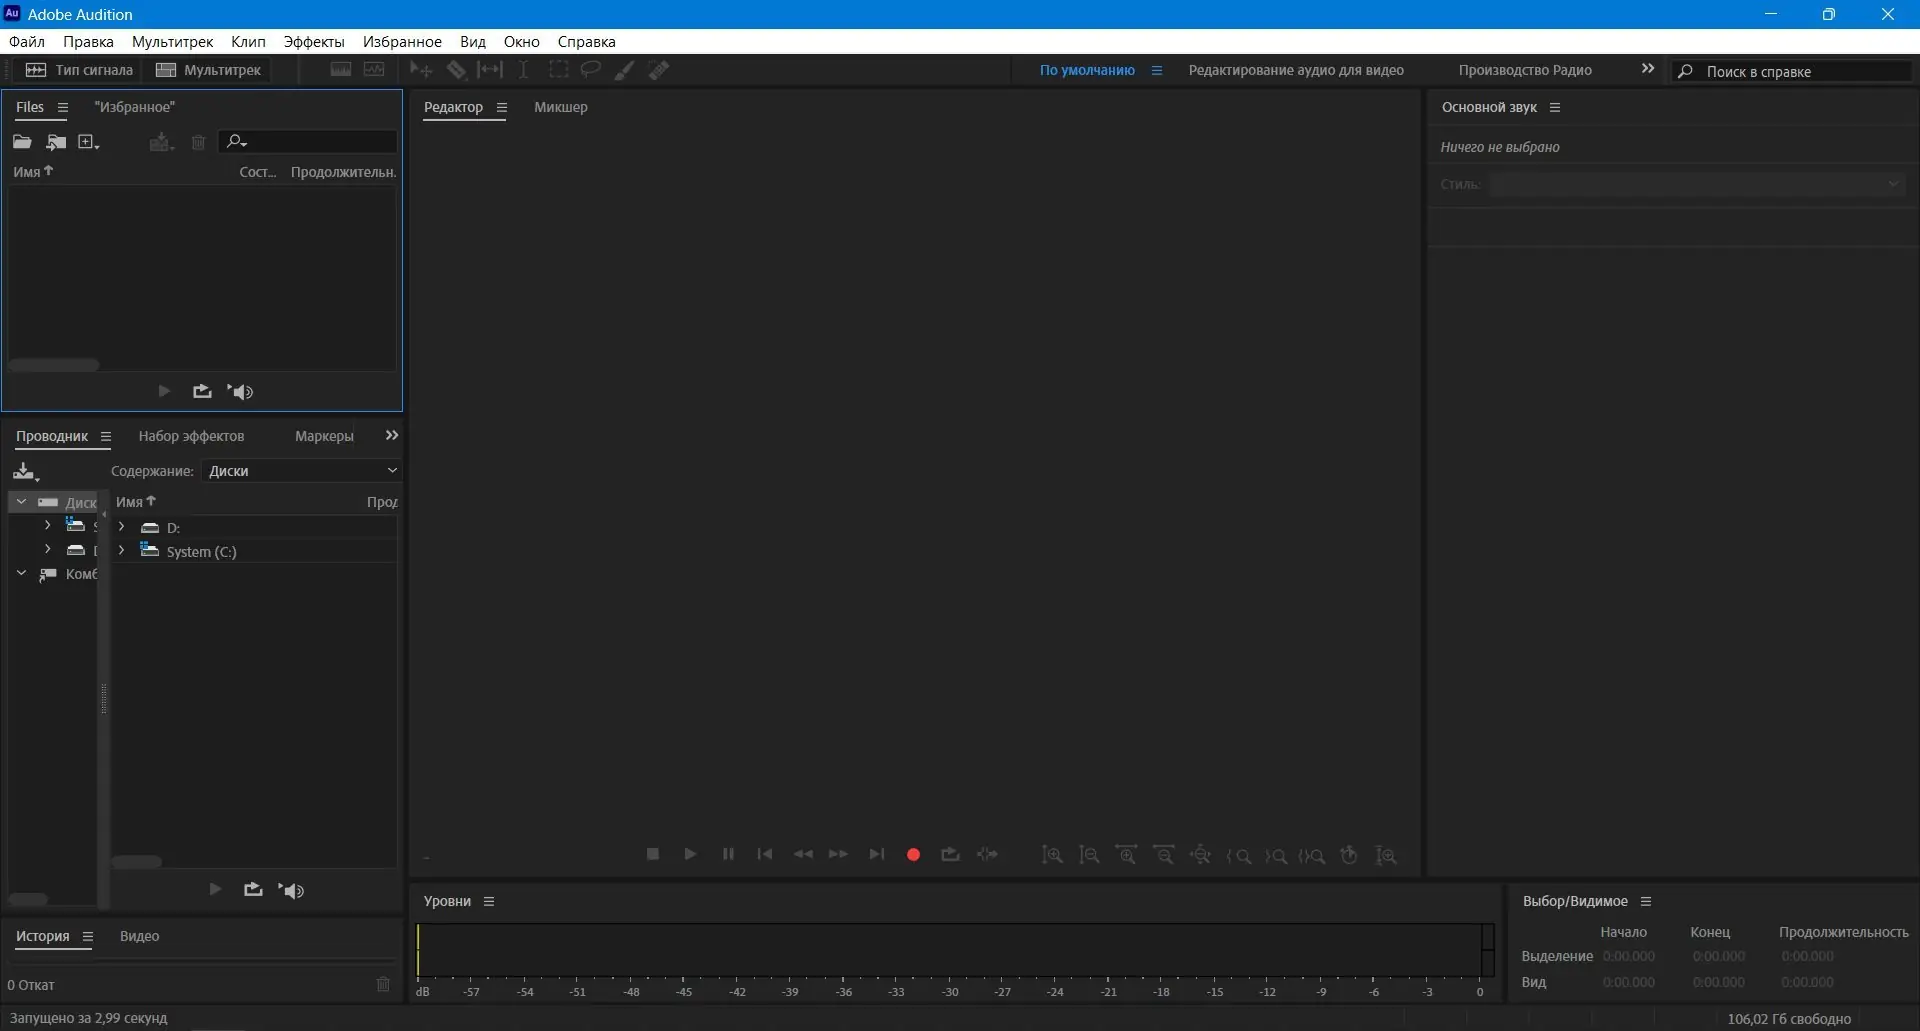Open Набор эффектов tab

[191, 436]
